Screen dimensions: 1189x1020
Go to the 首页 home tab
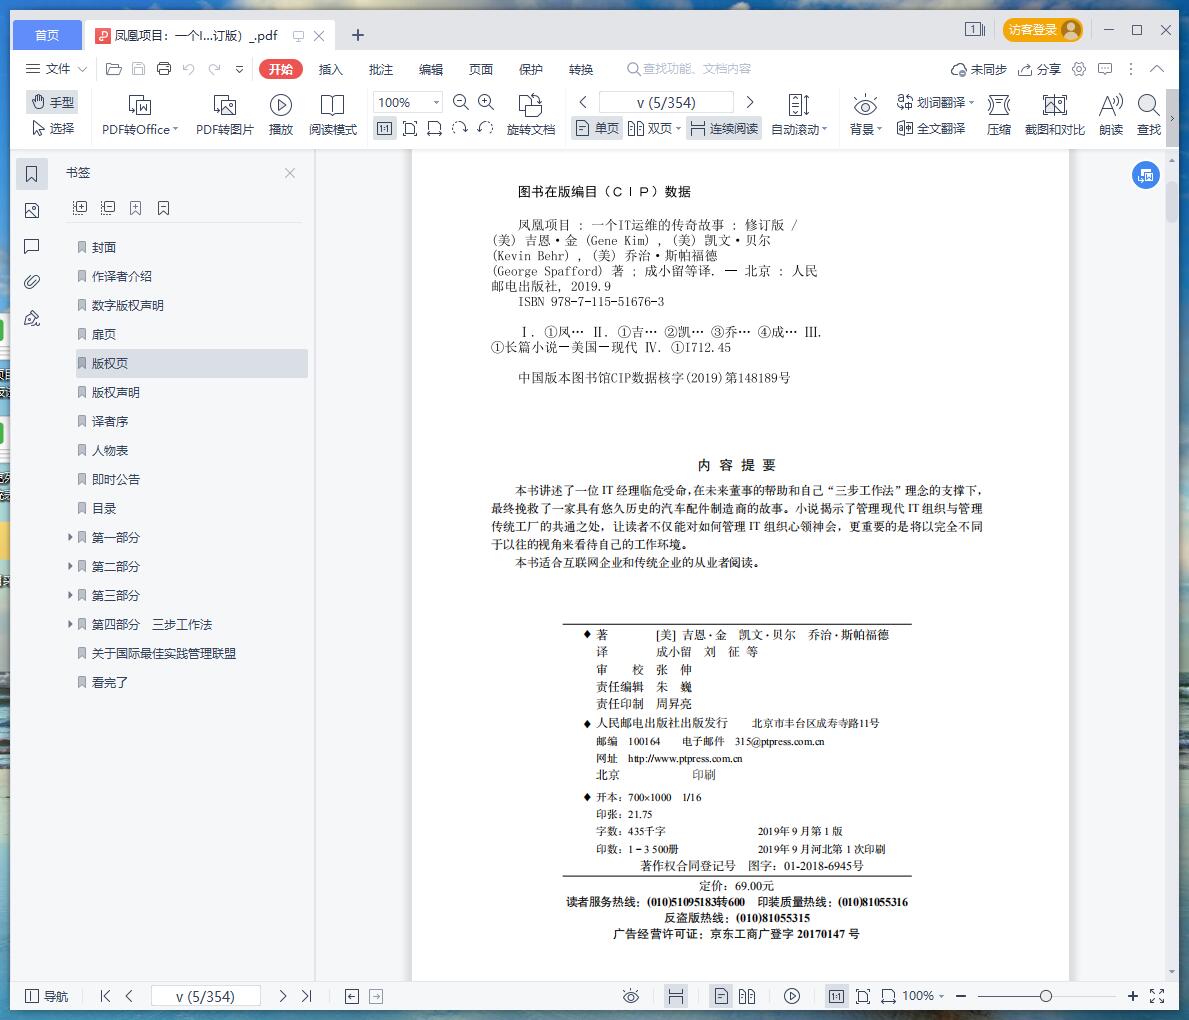coord(47,35)
